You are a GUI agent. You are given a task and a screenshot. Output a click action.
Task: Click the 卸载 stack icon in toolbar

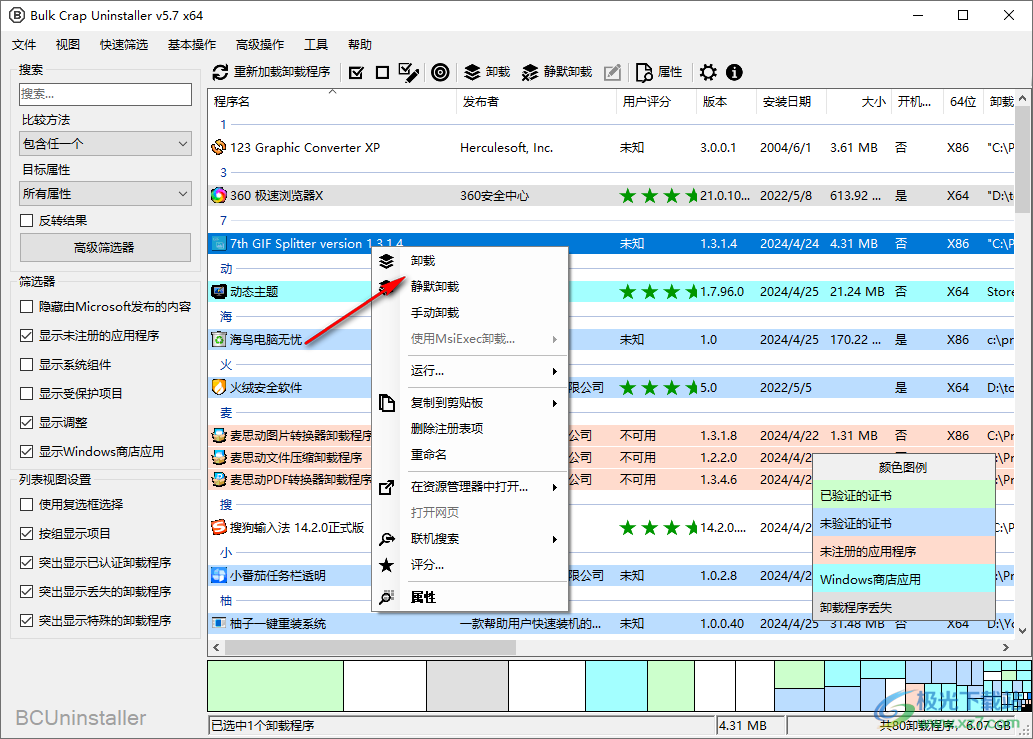click(x=472, y=72)
